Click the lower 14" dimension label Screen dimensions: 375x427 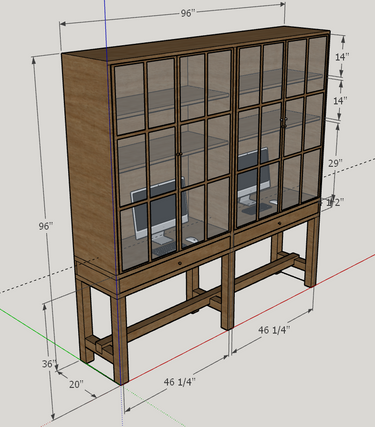pyautogui.click(x=340, y=100)
